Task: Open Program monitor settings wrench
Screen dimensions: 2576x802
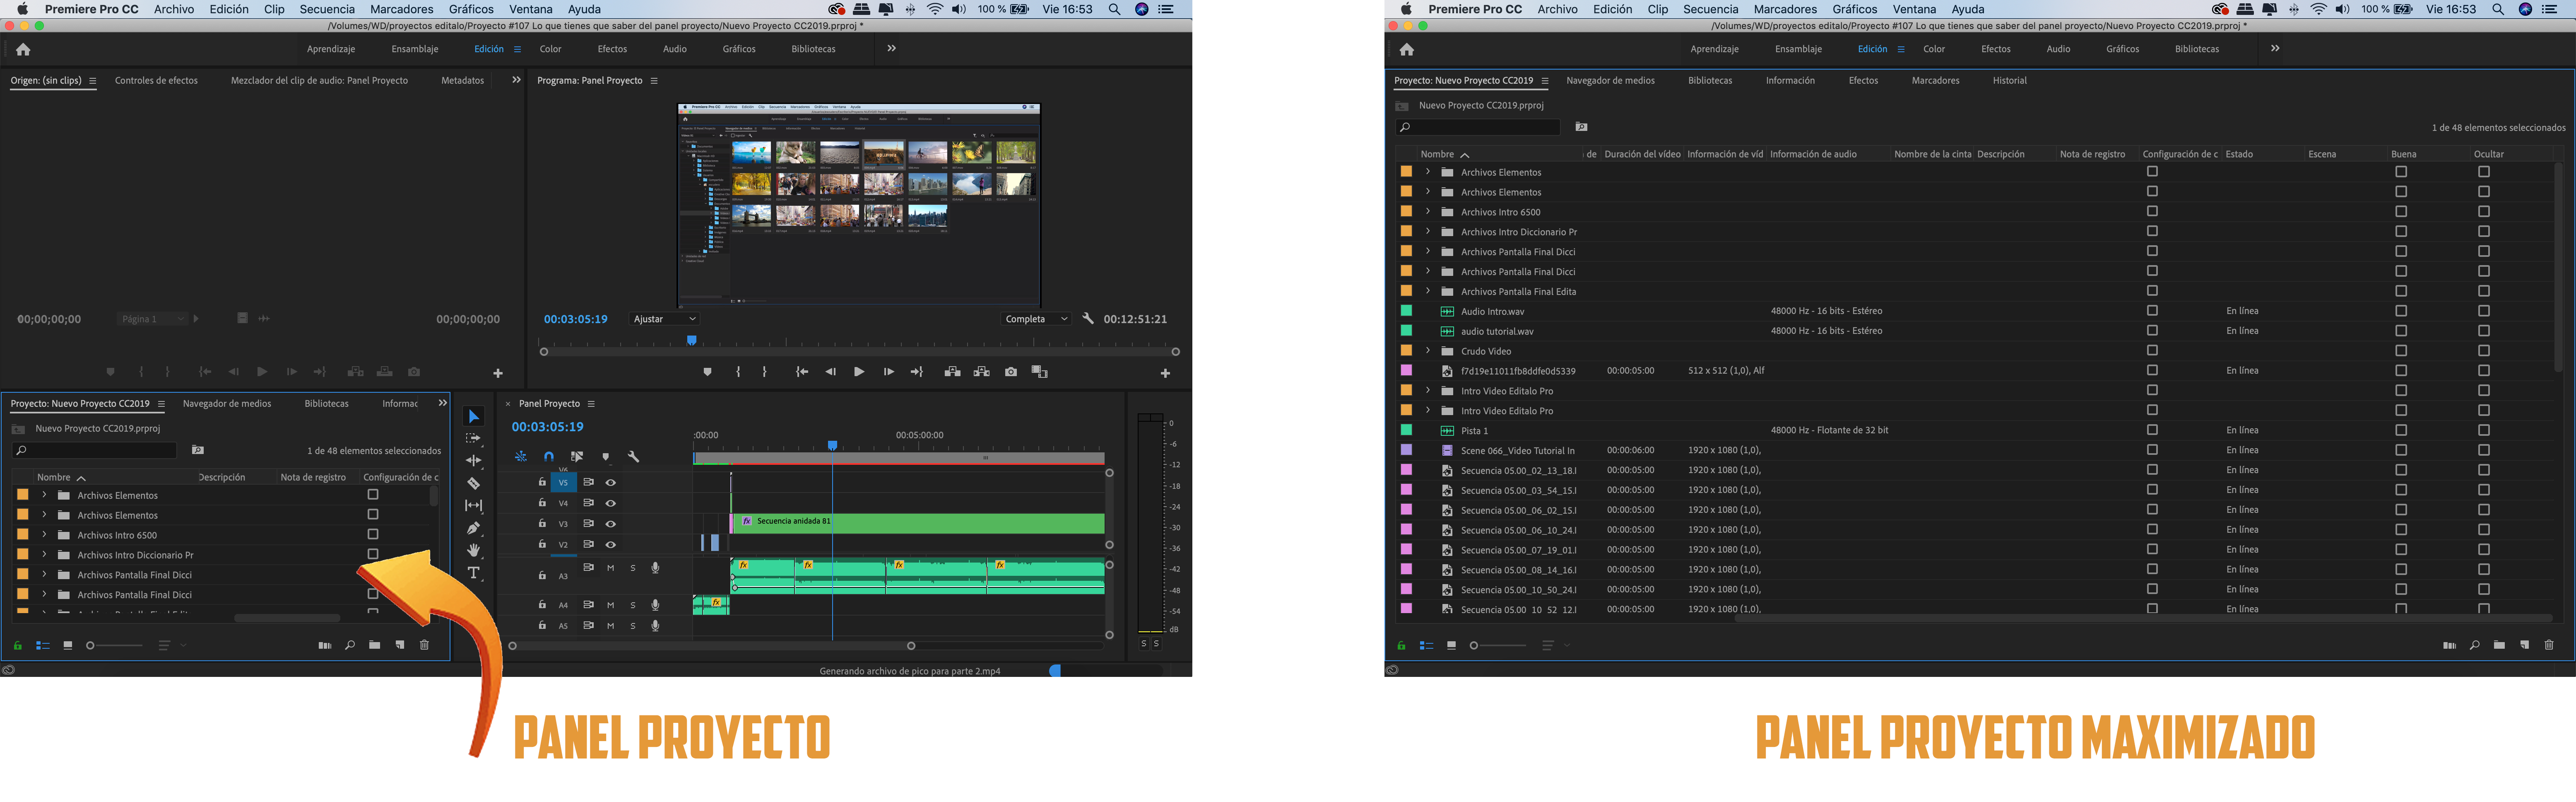Action: 1088,319
